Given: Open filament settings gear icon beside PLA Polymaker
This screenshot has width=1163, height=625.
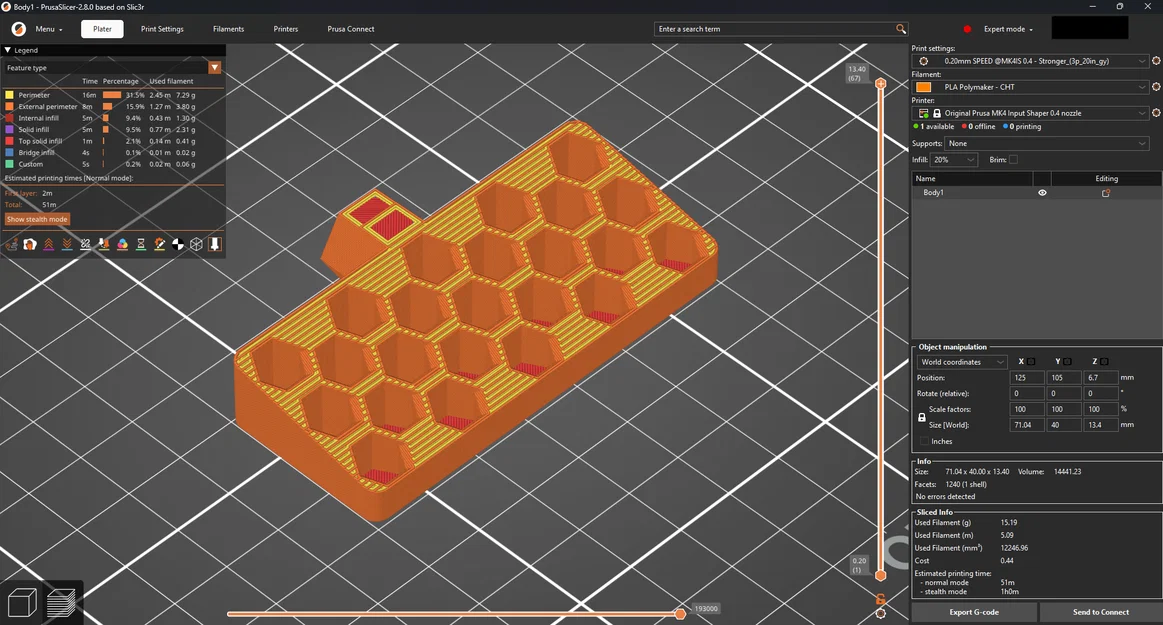Looking at the screenshot, I should tap(1156, 87).
